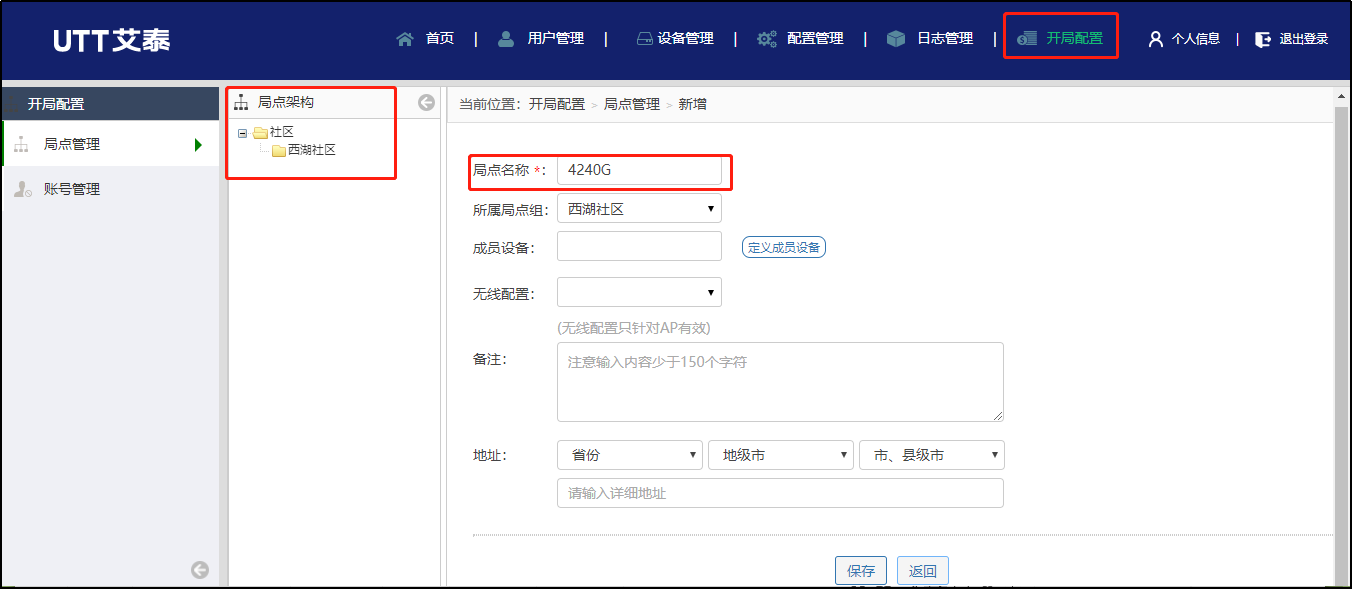The width and height of the screenshot is (1353, 590).
Task: Click the device icon beside 设备管理
Action: click(x=645, y=39)
